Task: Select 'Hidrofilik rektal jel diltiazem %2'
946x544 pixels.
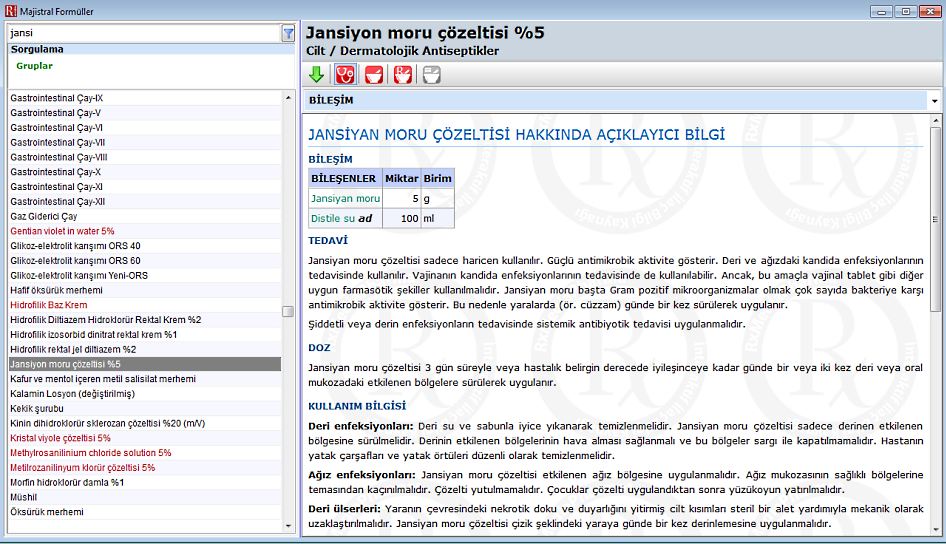Action: tap(144, 349)
